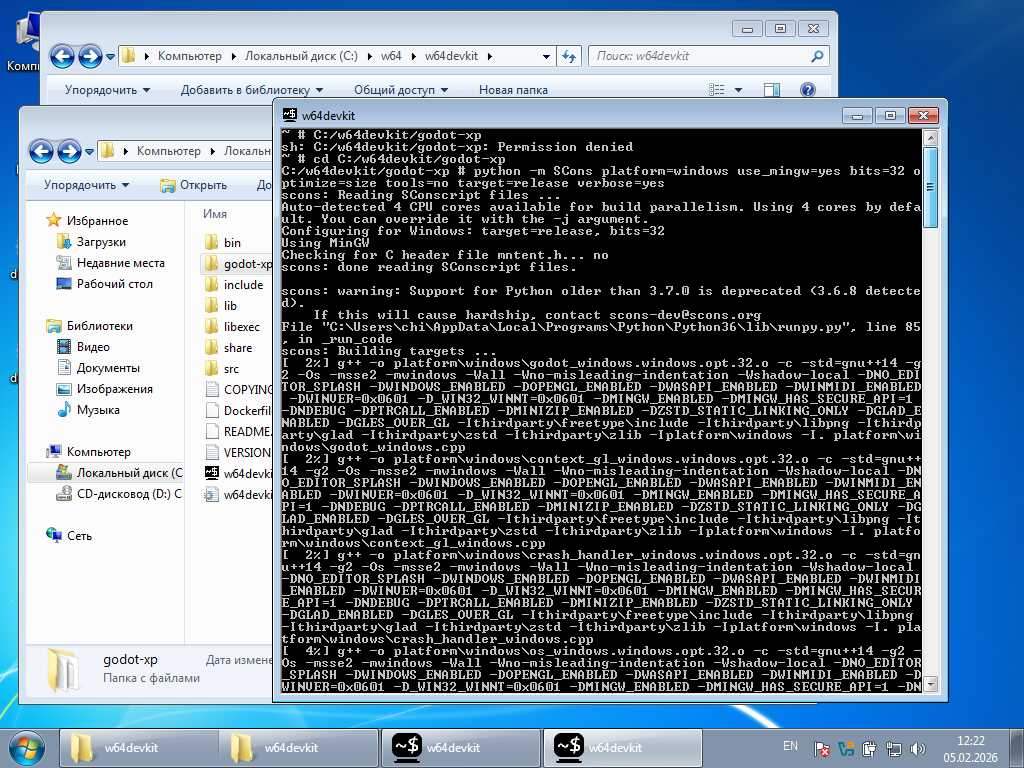
Task: Click Back arrow in rear Explorer window
Action: click(x=62, y=56)
